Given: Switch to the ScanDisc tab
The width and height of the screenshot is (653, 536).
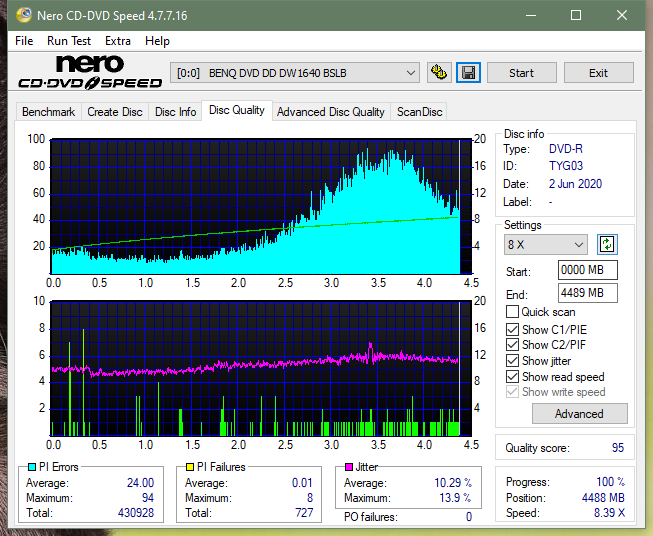Looking at the screenshot, I should point(419,112).
